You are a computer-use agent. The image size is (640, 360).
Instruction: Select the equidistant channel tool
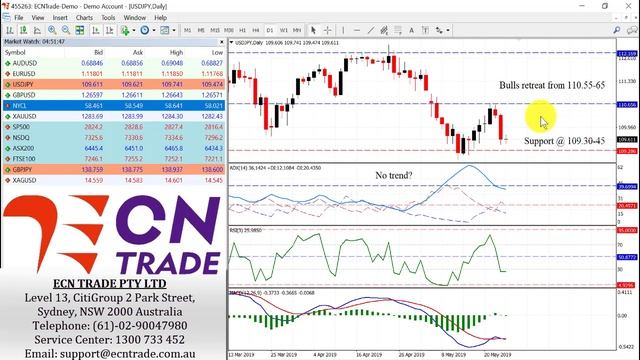tap(384, 30)
